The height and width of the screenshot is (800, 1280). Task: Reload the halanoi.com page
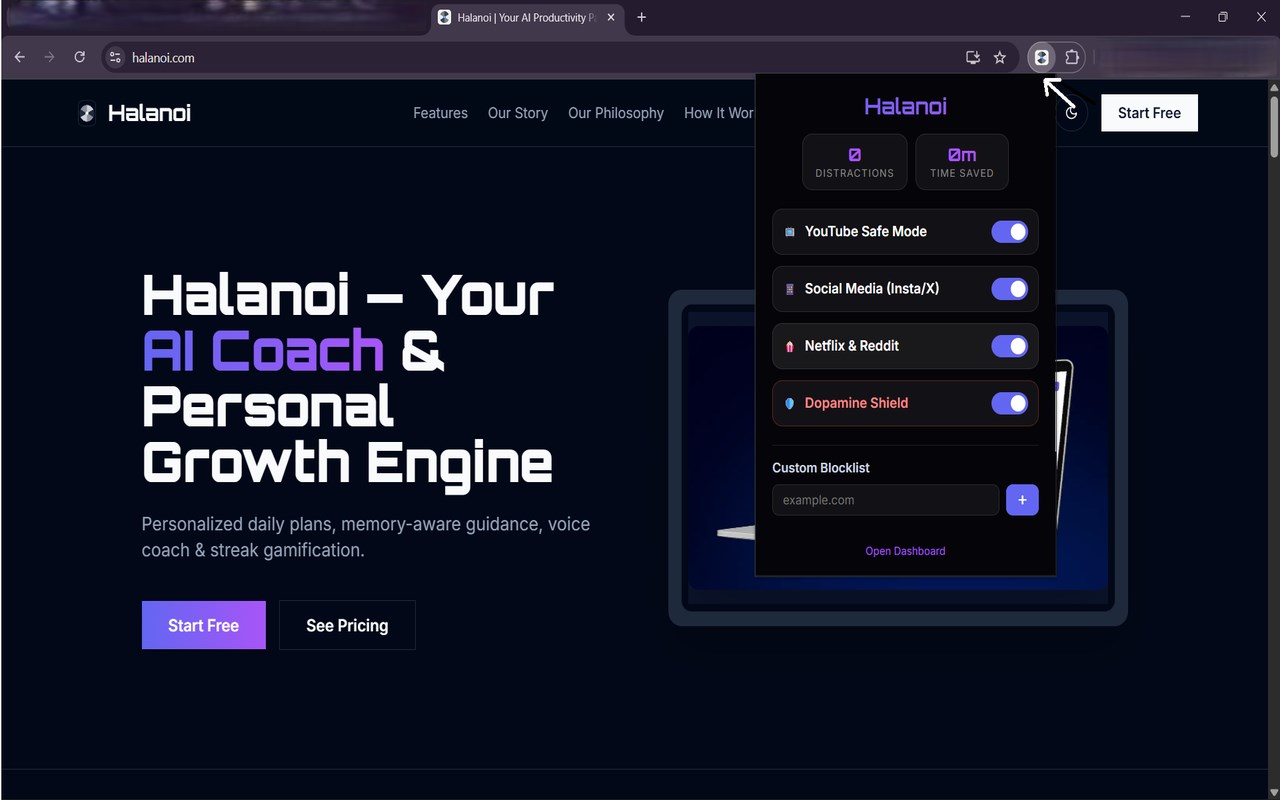80,57
